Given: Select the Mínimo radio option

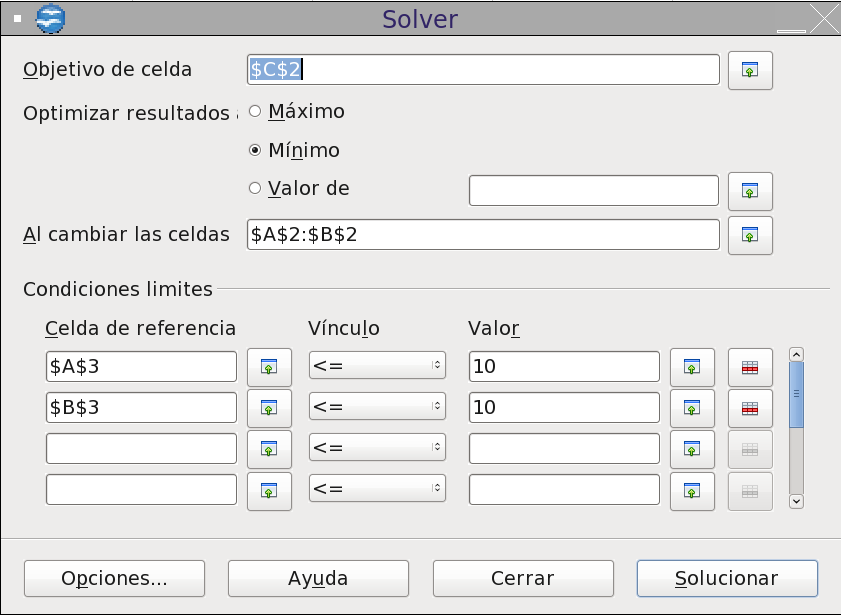Looking at the screenshot, I should tap(255, 151).
